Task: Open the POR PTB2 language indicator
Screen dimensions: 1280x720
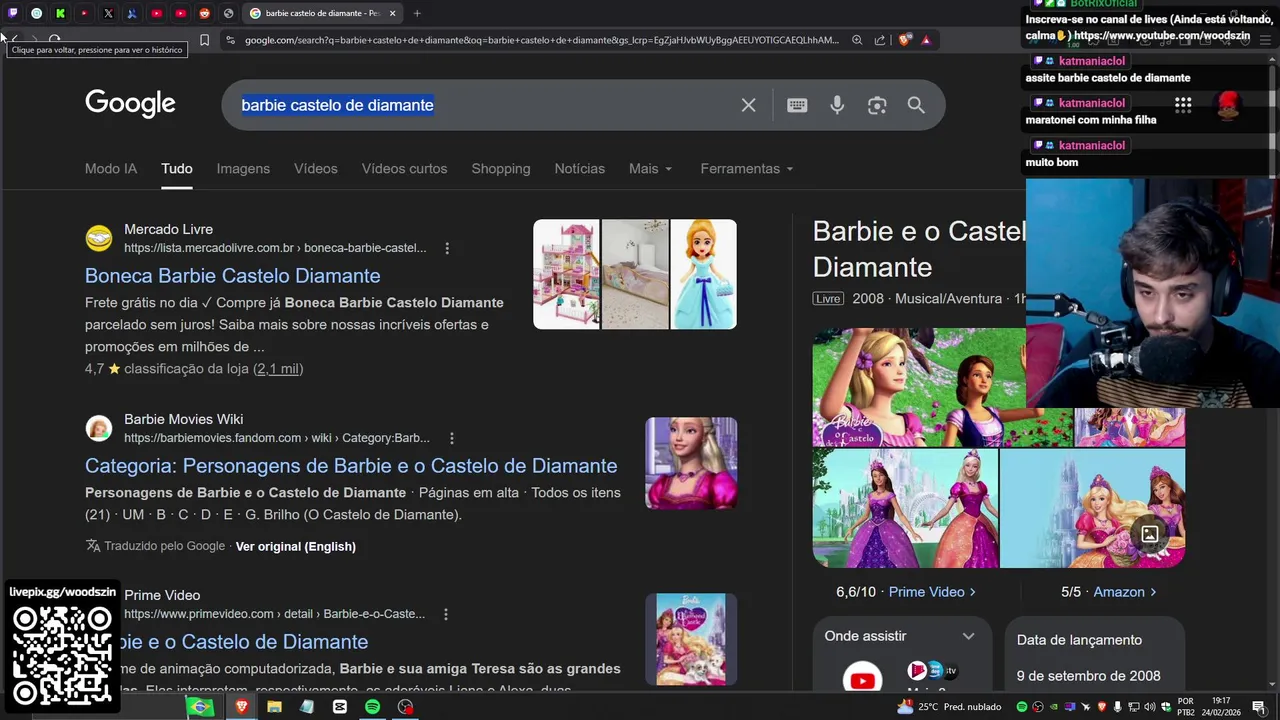Action: tap(1186, 707)
